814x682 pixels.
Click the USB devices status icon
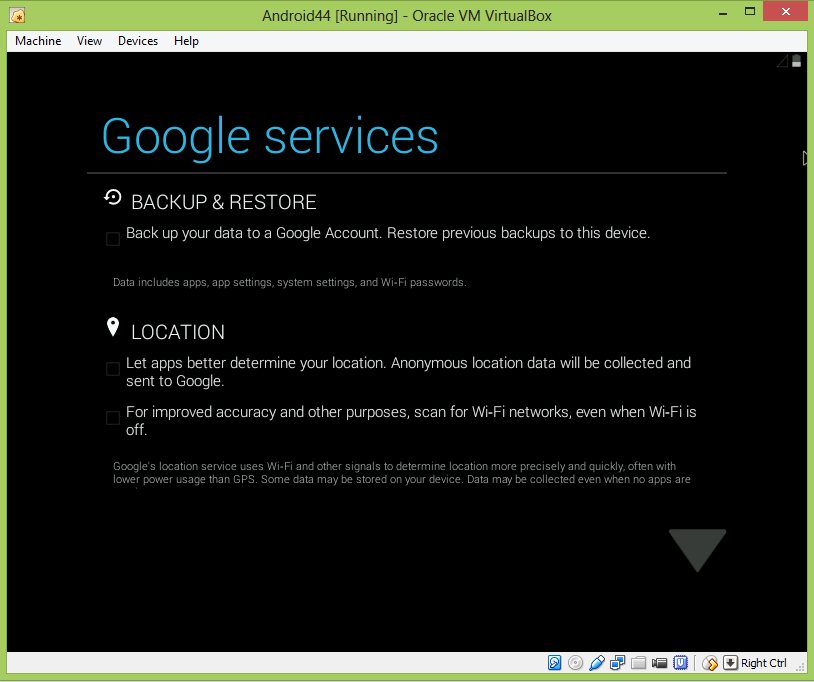coord(596,663)
